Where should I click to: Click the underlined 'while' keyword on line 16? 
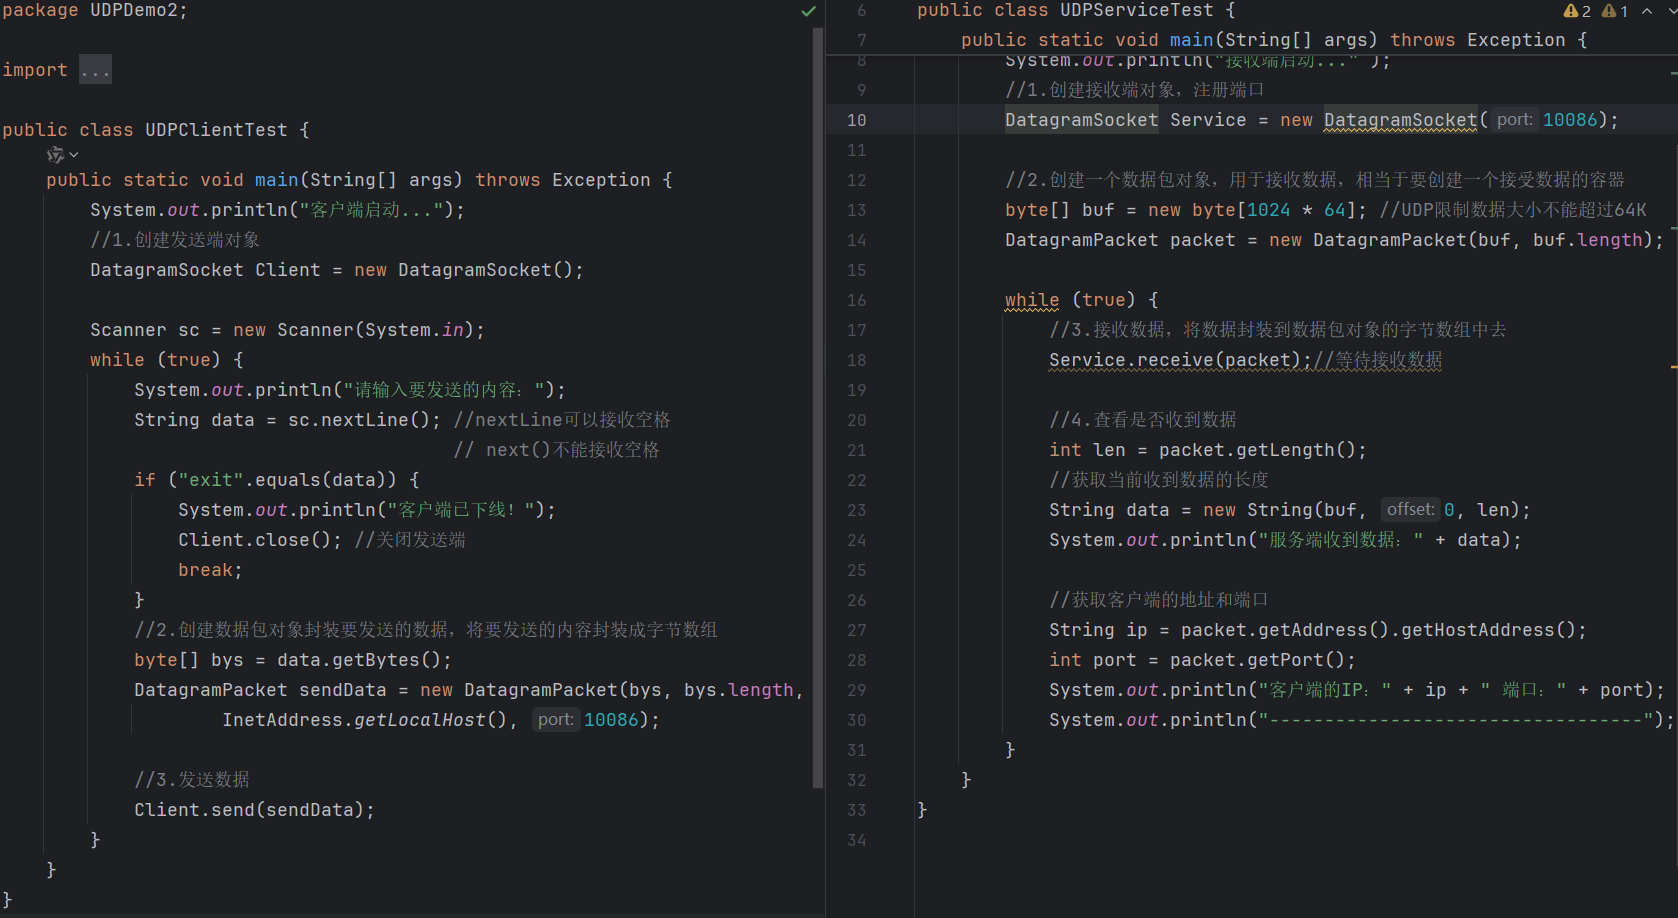(x=1032, y=300)
